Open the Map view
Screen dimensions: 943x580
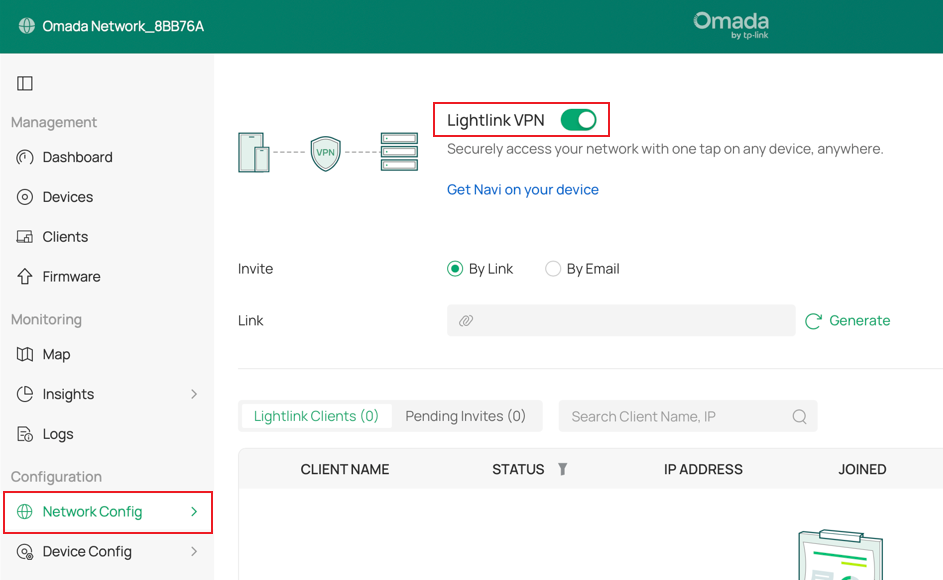pyautogui.click(x=58, y=354)
